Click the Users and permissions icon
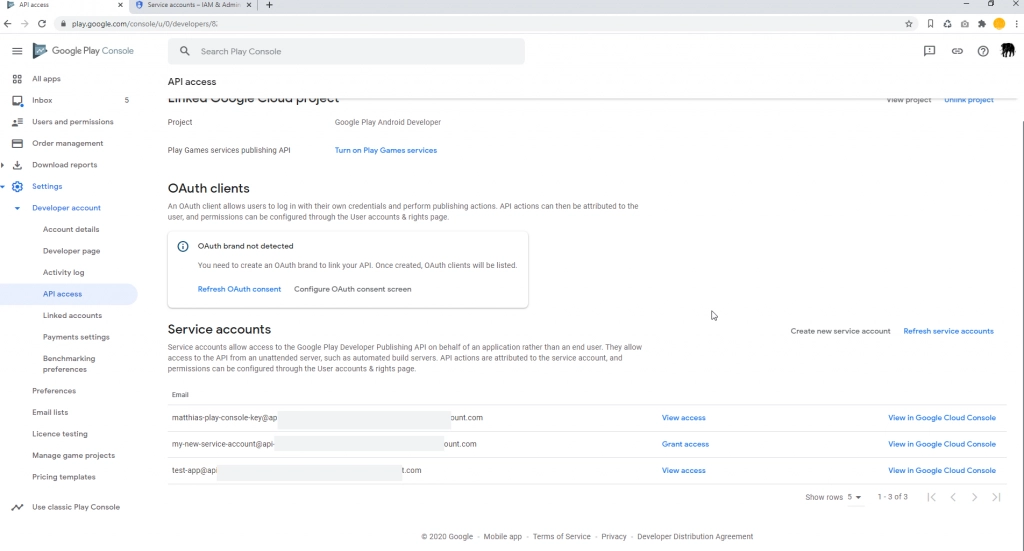 click(17, 122)
